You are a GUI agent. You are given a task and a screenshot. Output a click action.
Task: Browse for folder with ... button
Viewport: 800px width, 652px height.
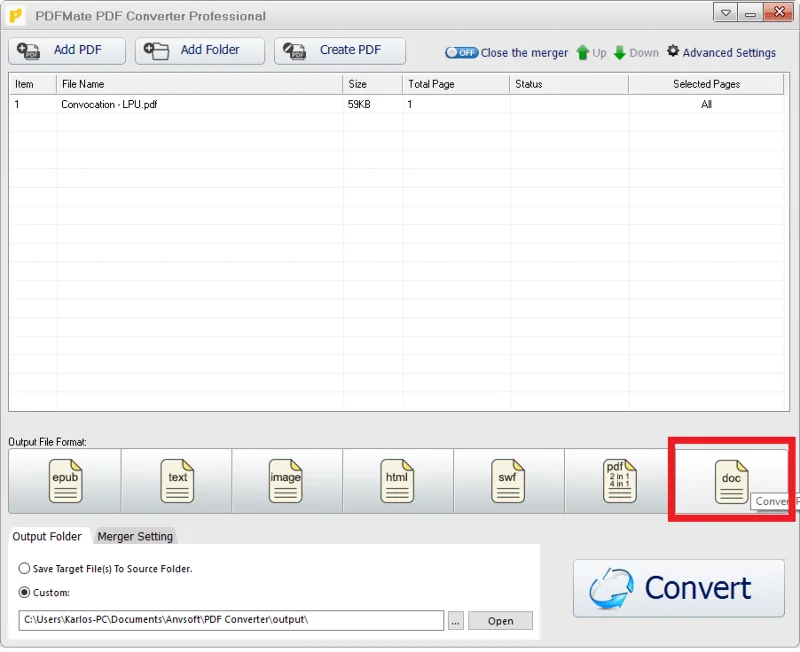(x=456, y=621)
